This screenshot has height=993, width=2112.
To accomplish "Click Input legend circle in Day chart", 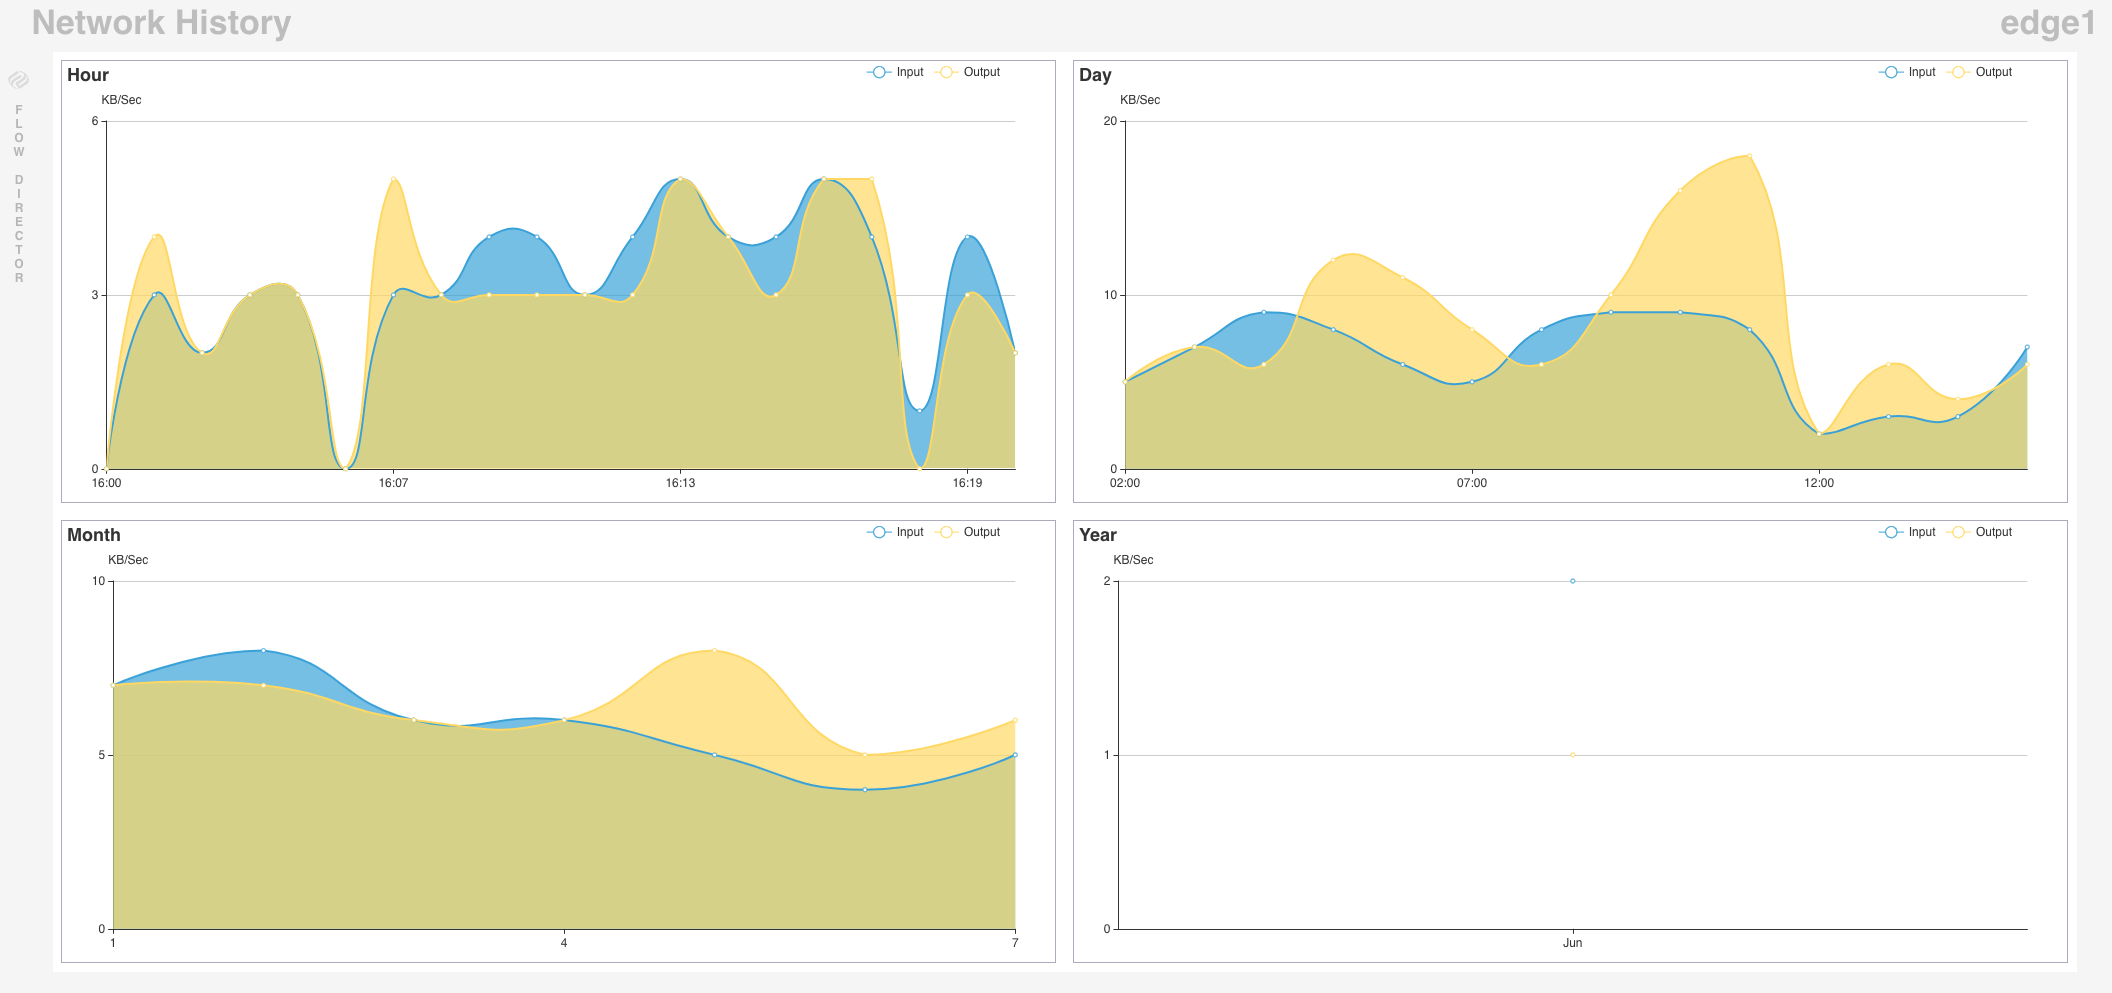I will click(x=1890, y=72).
